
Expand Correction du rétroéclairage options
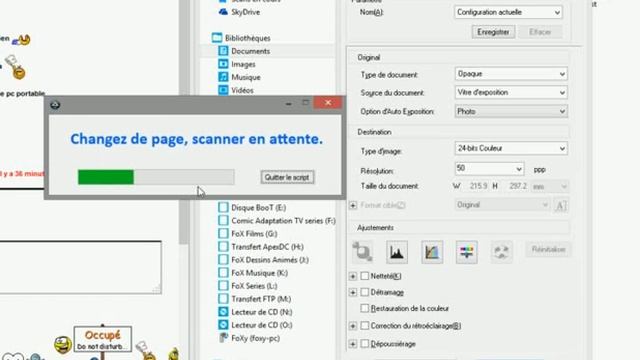click(x=353, y=326)
